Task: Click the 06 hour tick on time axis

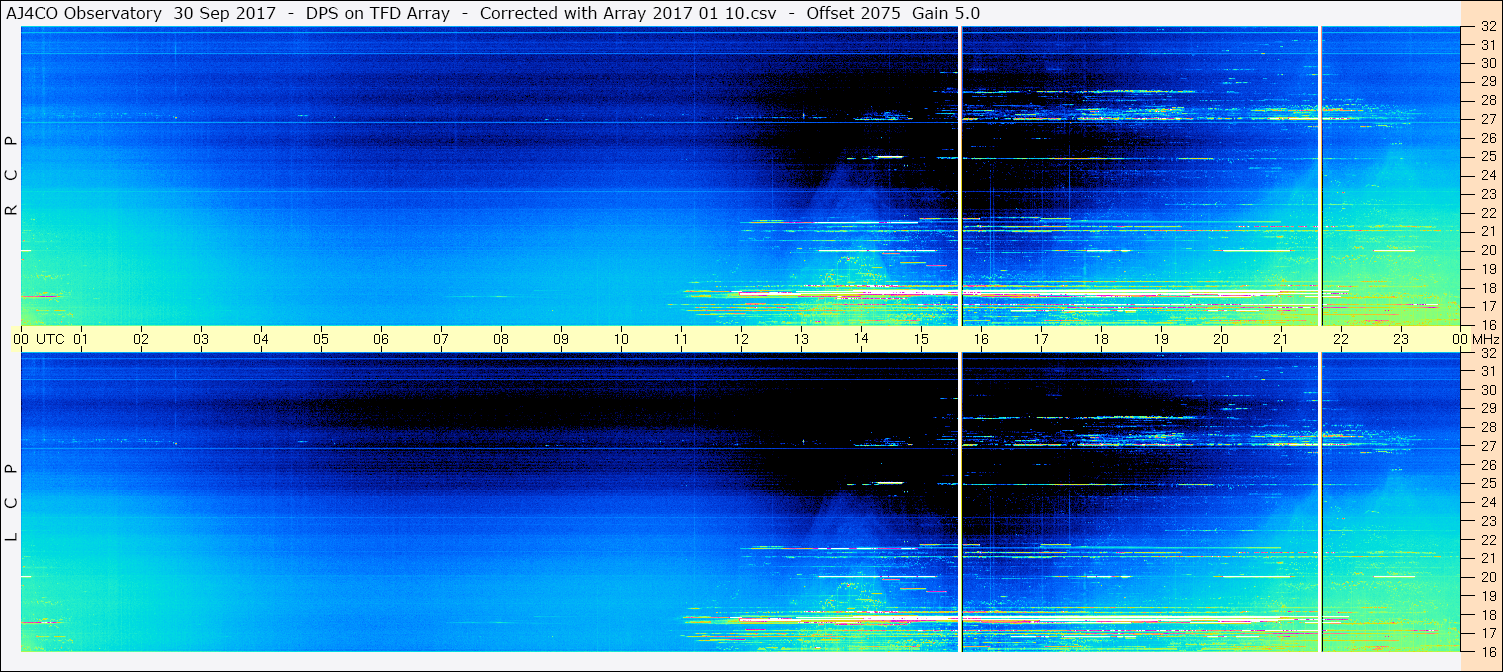Action: click(x=381, y=339)
